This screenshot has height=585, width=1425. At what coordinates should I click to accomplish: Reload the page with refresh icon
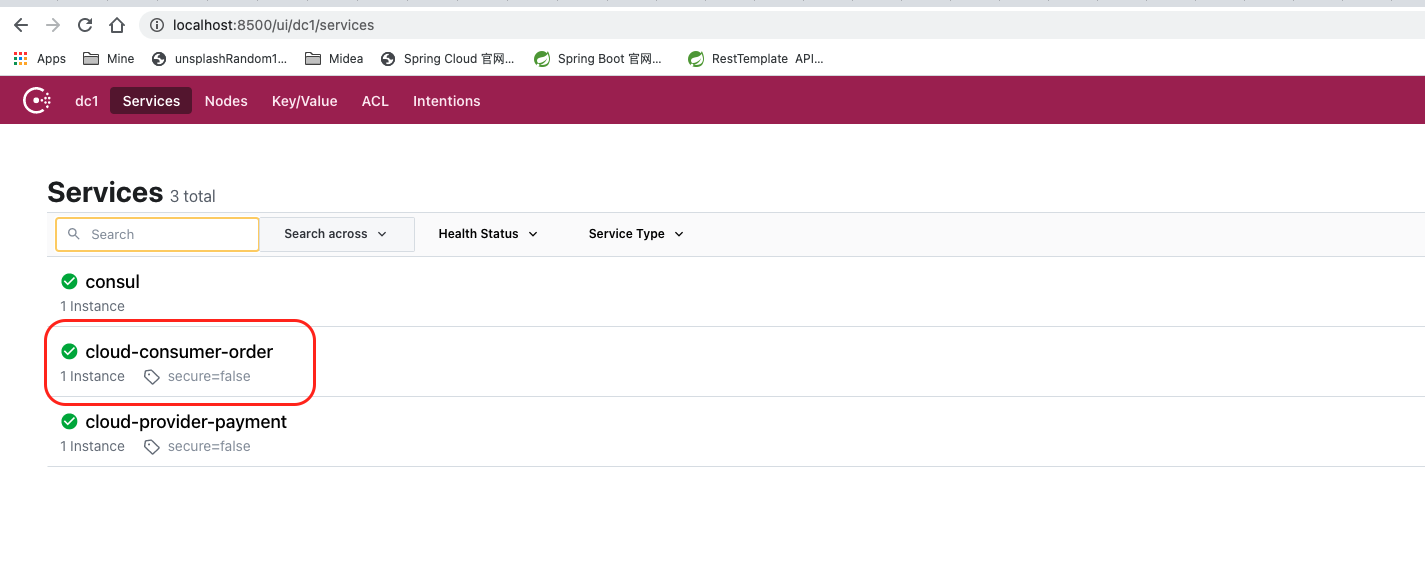(x=85, y=25)
